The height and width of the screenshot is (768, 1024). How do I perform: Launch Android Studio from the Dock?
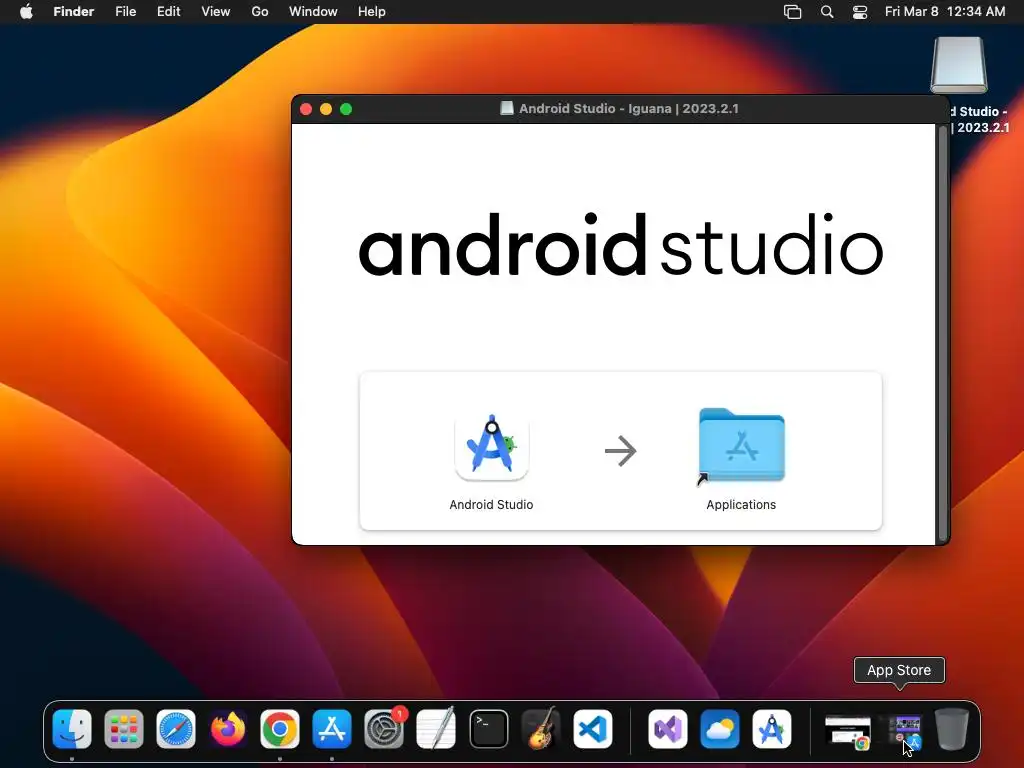pos(772,728)
